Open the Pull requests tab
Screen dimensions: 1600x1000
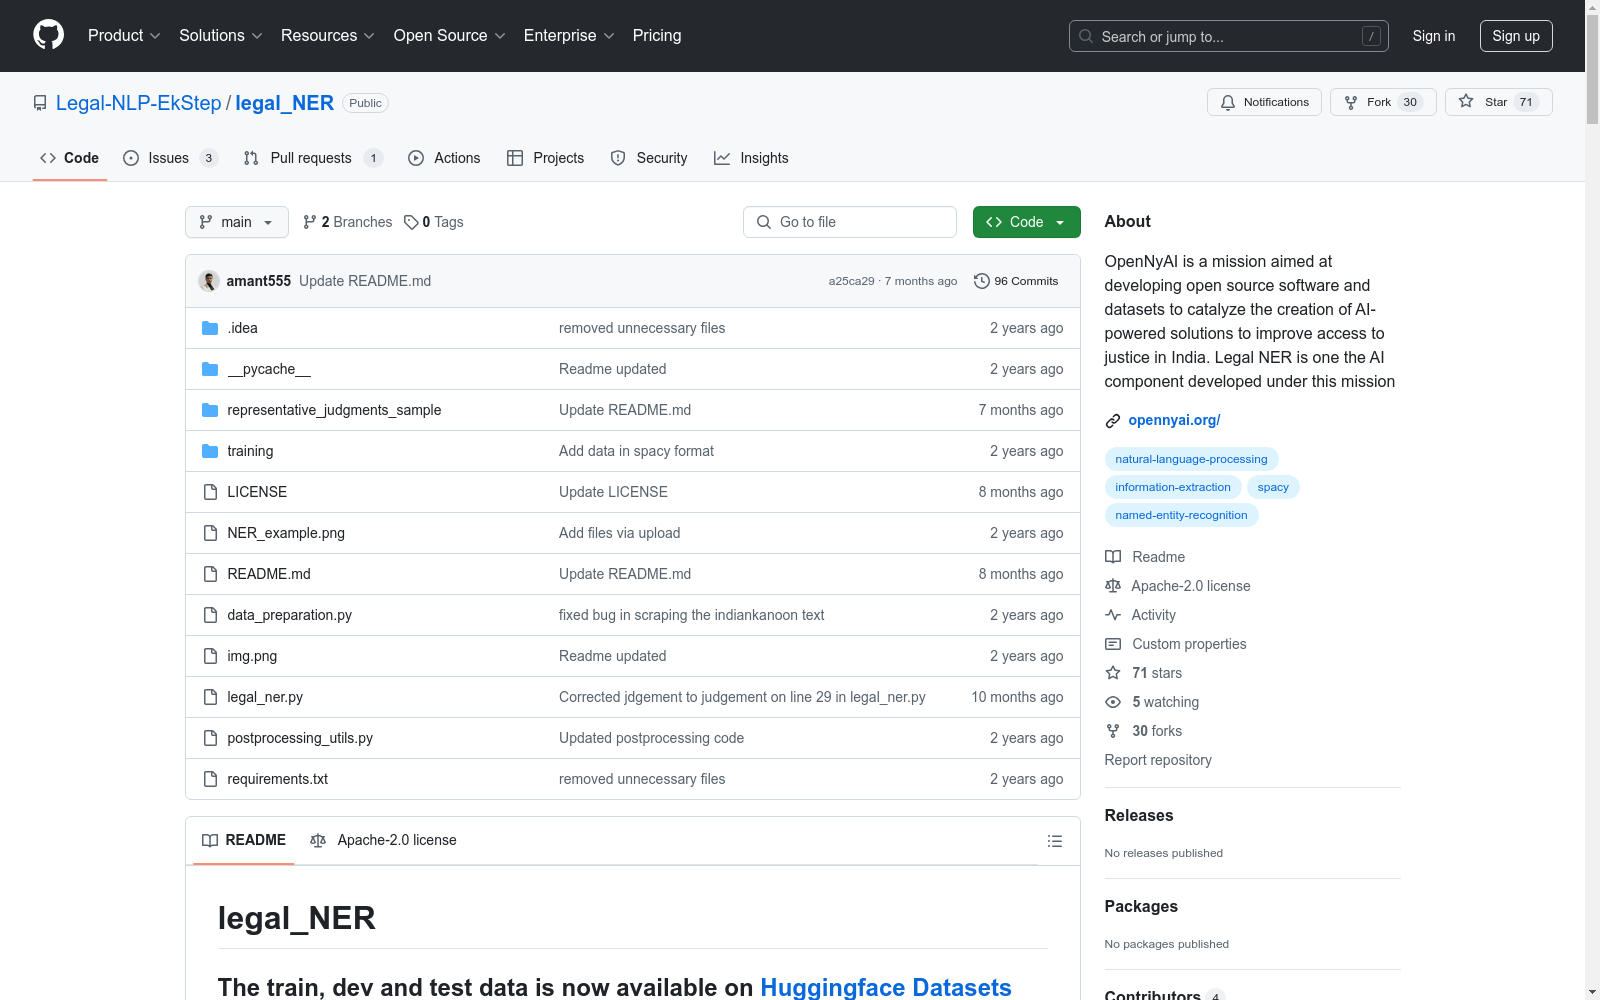[x=313, y=158]
